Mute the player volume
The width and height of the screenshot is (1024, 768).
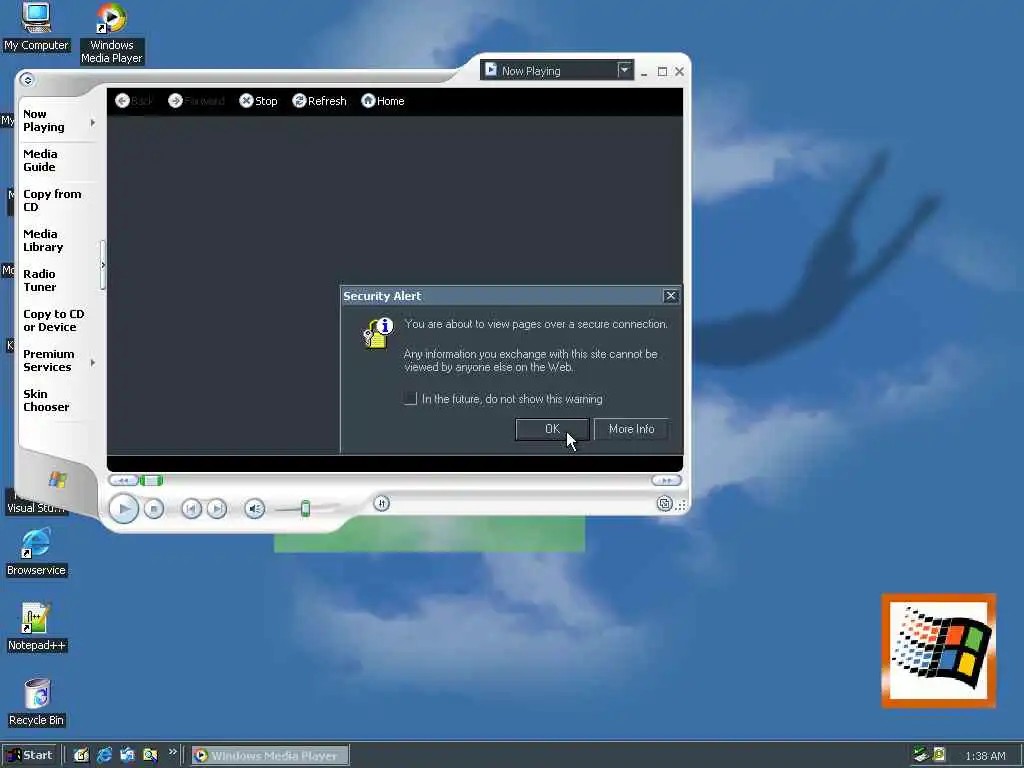255,508
